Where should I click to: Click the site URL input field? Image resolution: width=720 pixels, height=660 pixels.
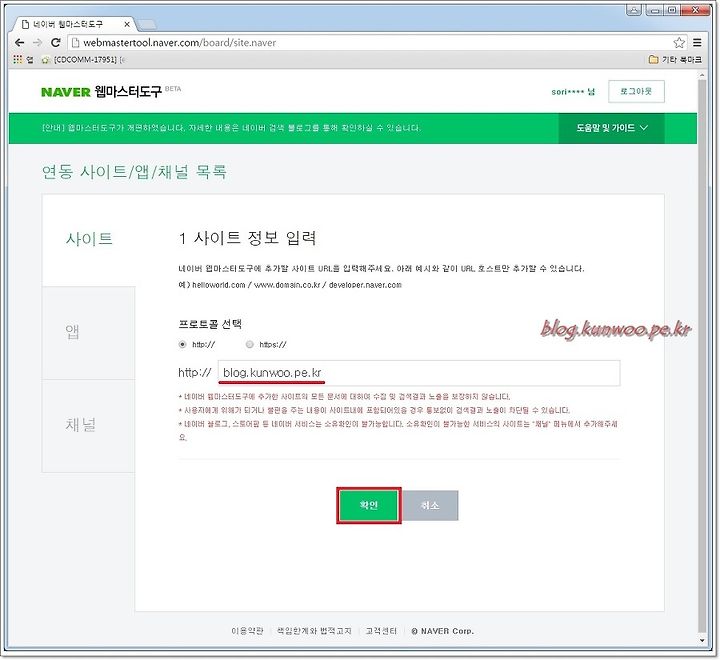point(419,373)
